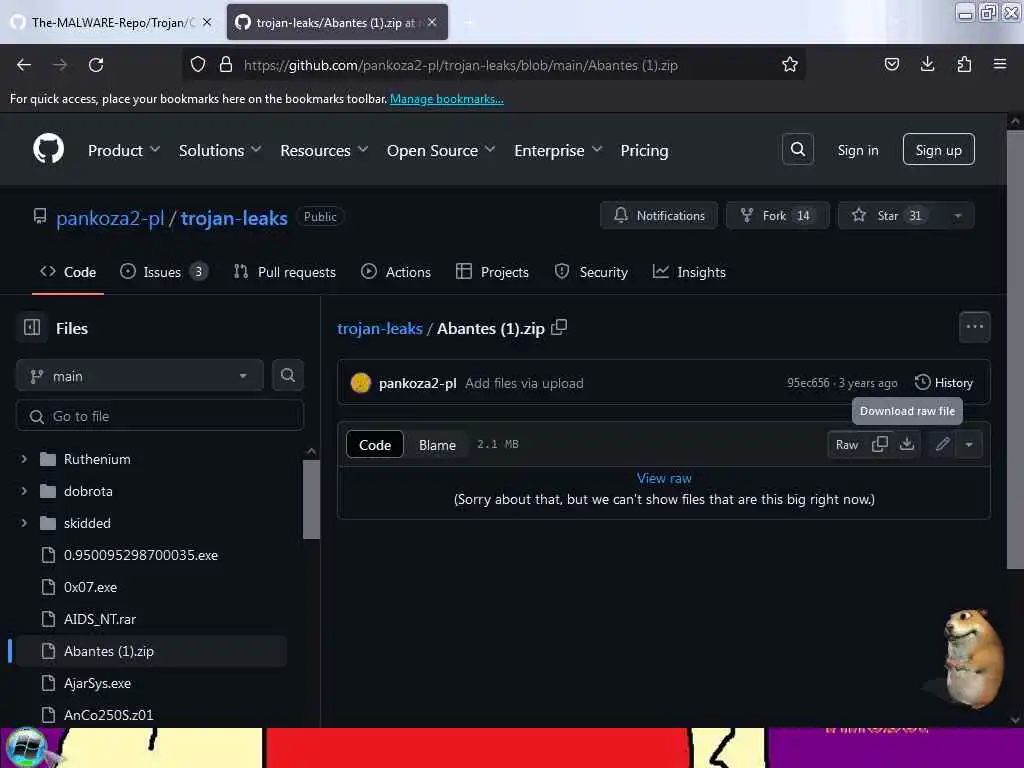Open the main branch selector dropdown

[140, 376]
